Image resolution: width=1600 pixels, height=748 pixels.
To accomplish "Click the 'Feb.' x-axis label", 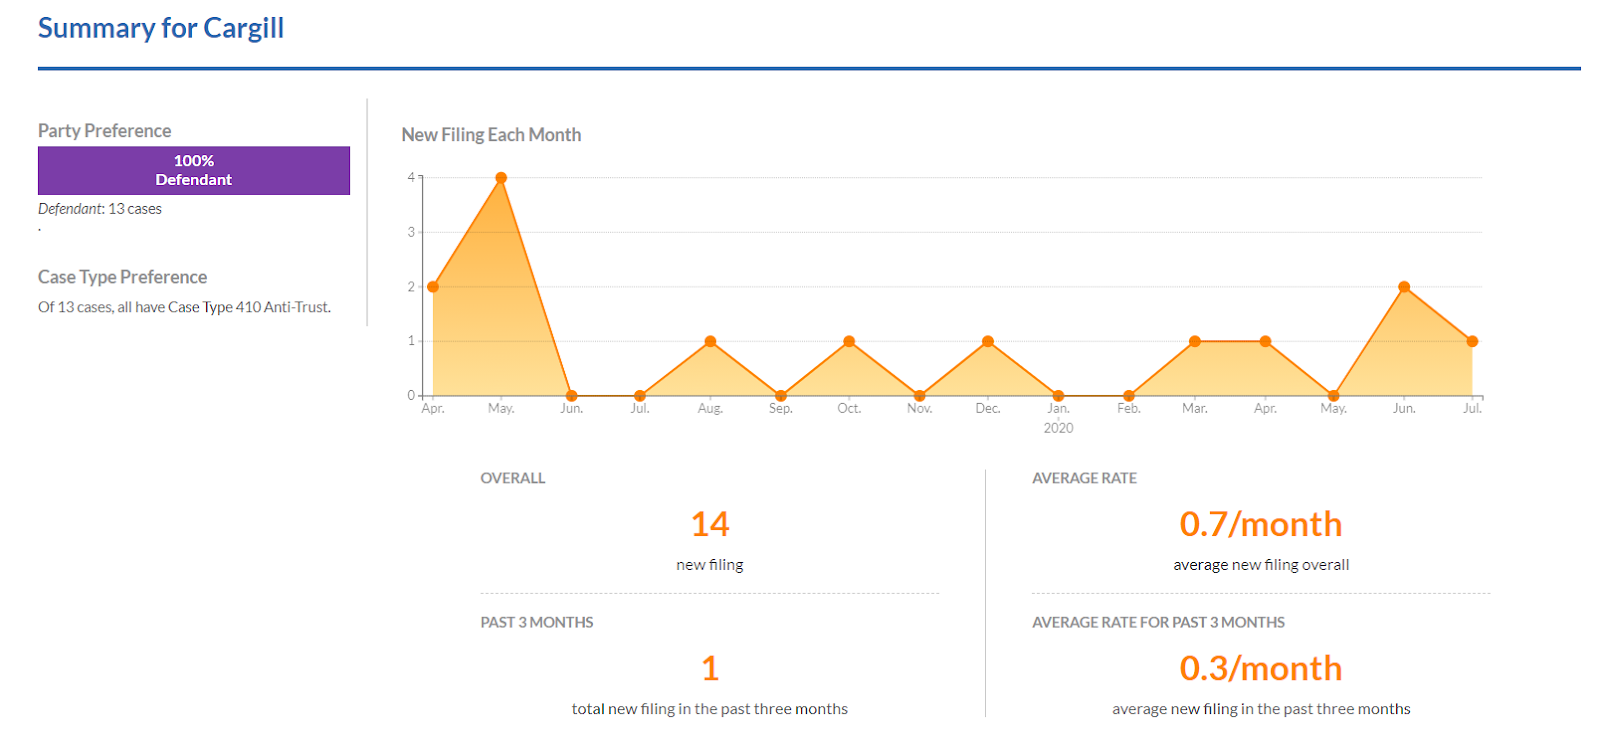I will pyautogui.click(x=1129, y=409).
